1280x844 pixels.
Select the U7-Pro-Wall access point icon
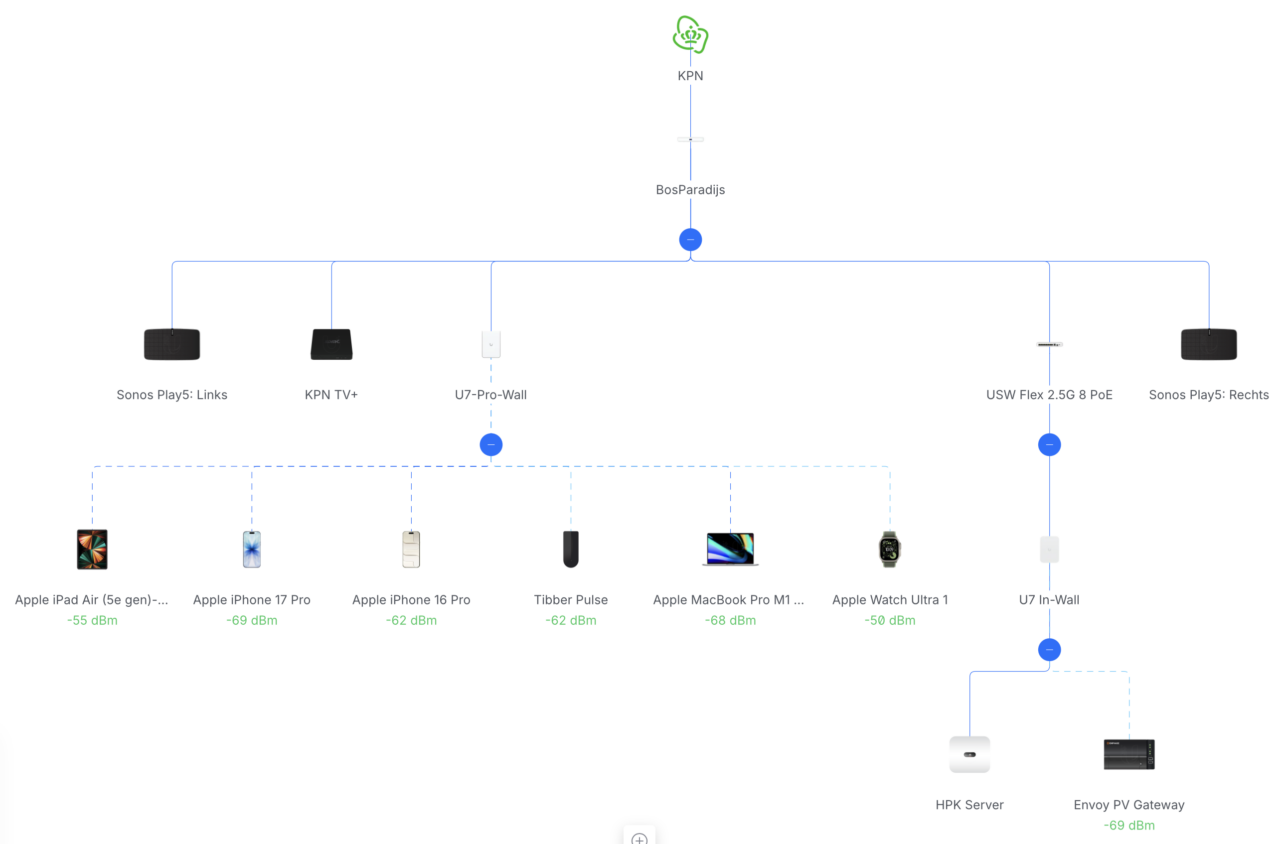(x=491, y=344)
